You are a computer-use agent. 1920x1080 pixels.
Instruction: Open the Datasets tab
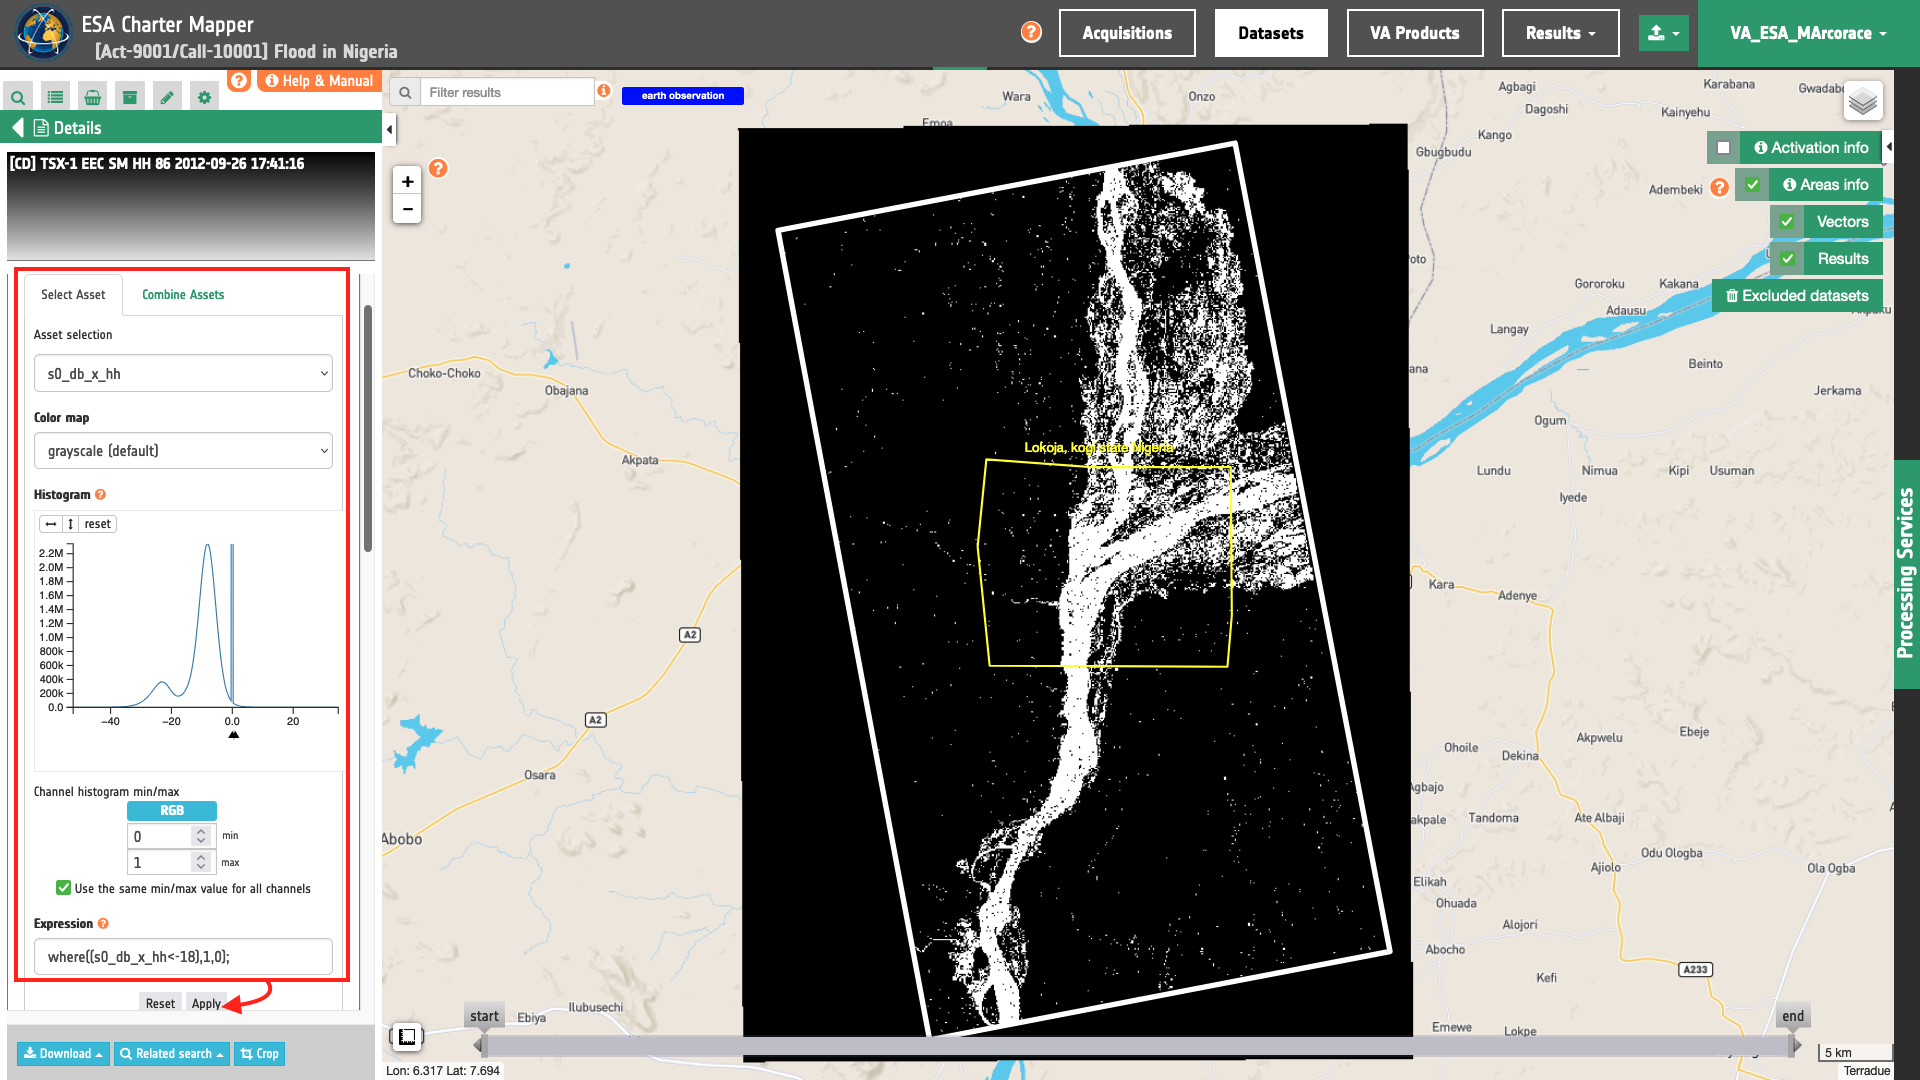click(x=1271, y=33)
